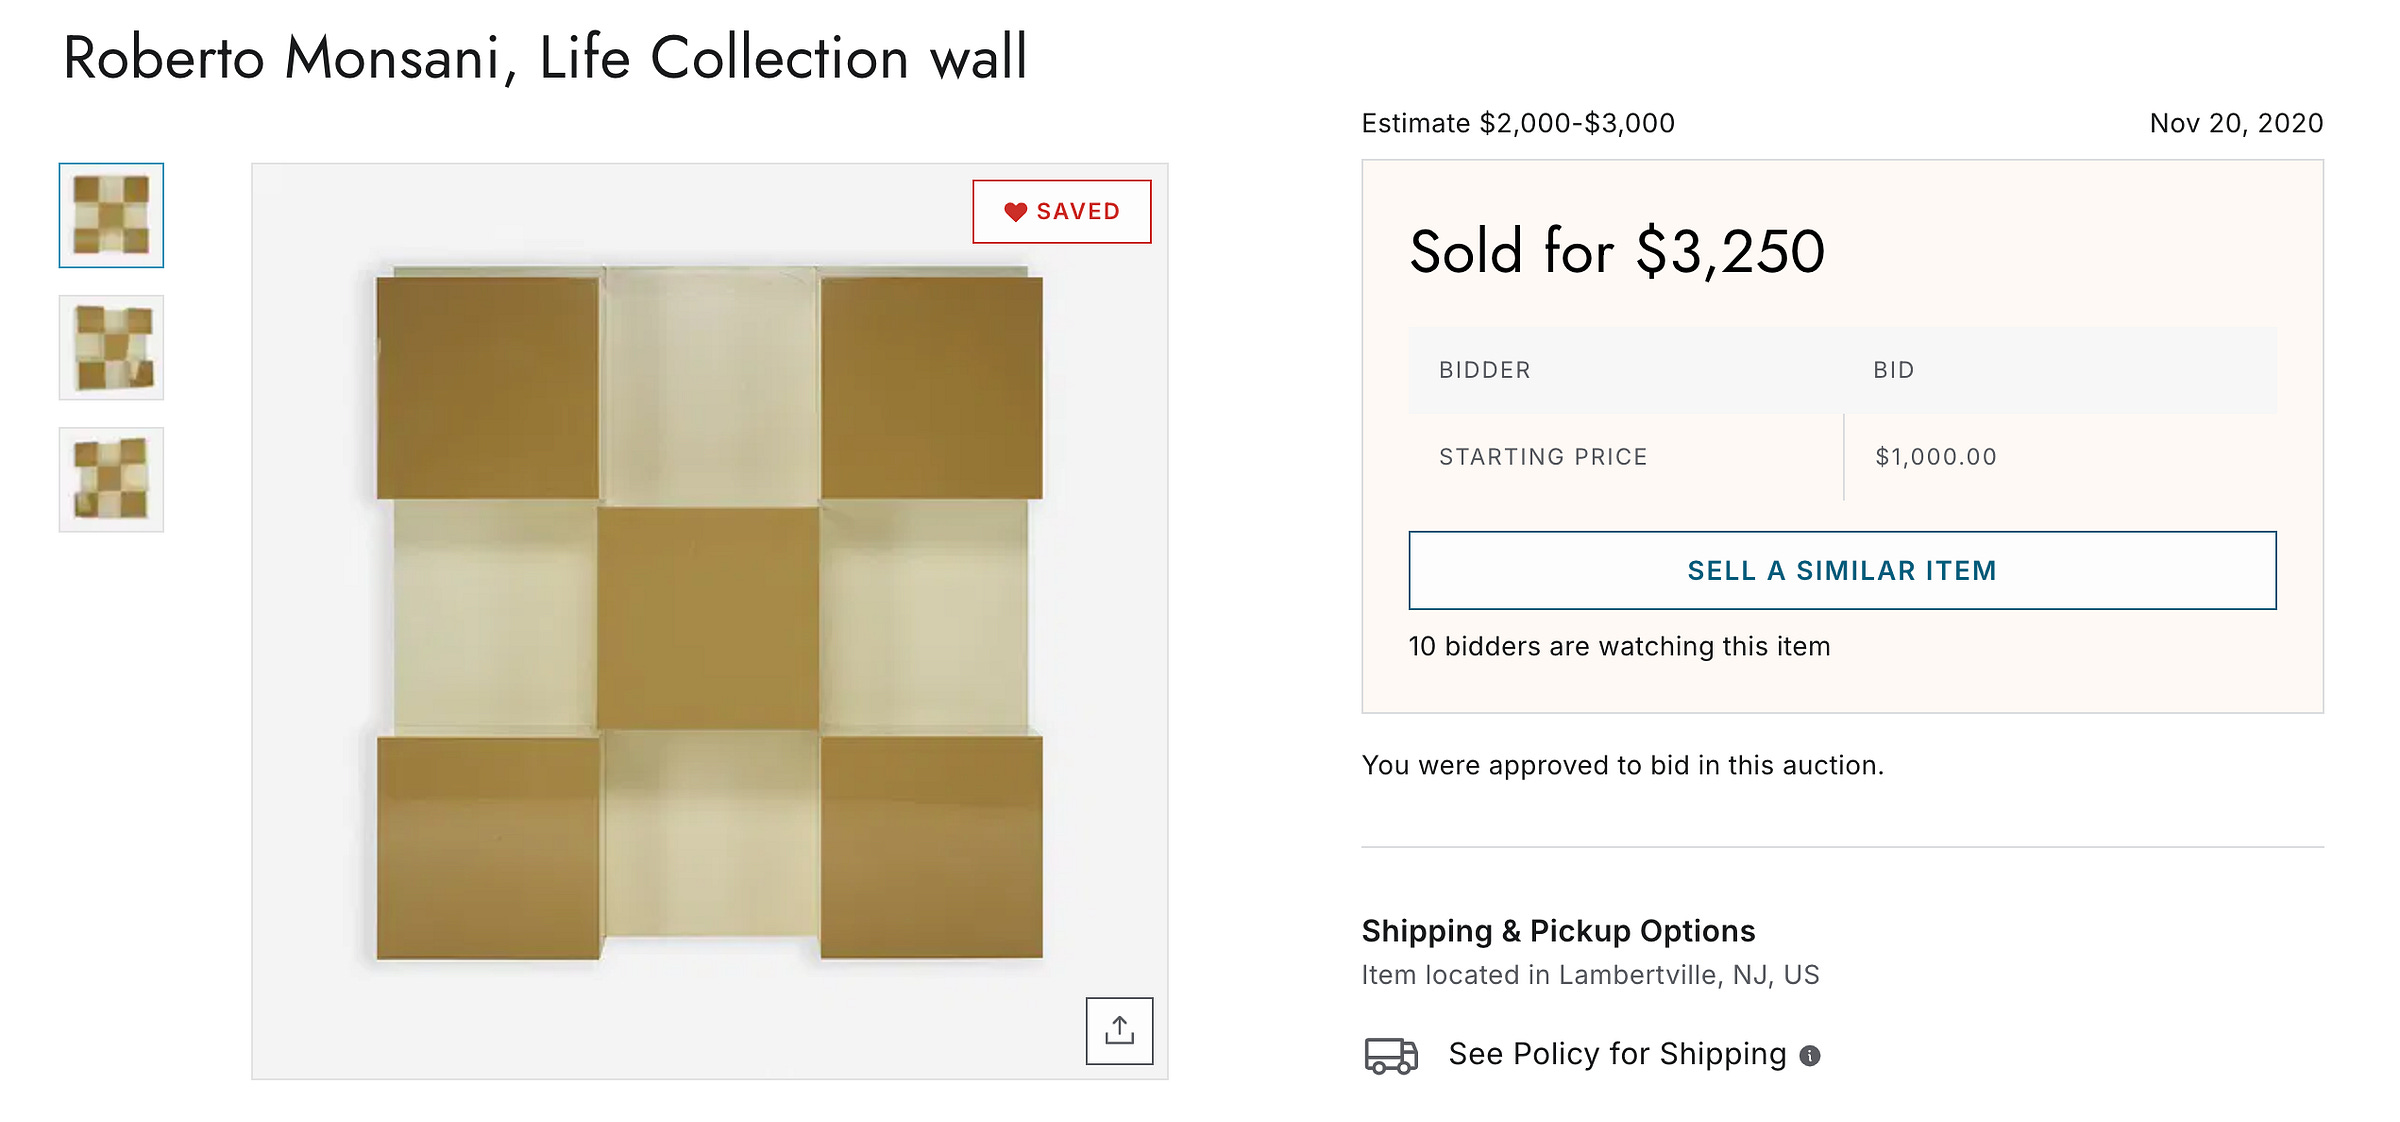The image size is (2400, 1122).
Task: Click the Sell a Similar Item button
Action: 1842,570
